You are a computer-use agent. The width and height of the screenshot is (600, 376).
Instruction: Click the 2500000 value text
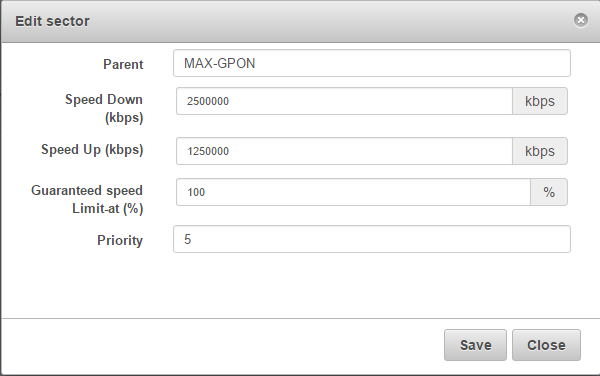coord(208,101)
